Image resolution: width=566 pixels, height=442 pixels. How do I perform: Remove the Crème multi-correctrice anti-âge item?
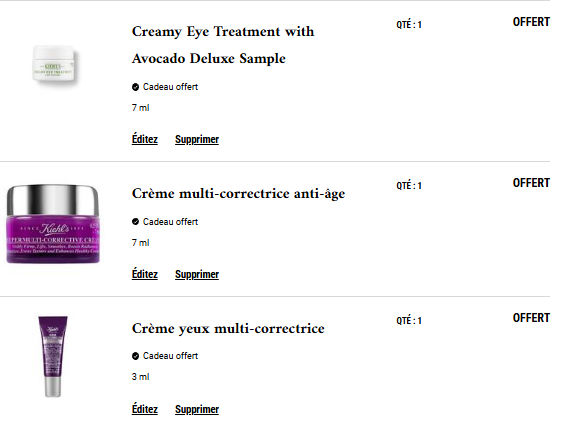pyautogui.click(x=197, y=274)
